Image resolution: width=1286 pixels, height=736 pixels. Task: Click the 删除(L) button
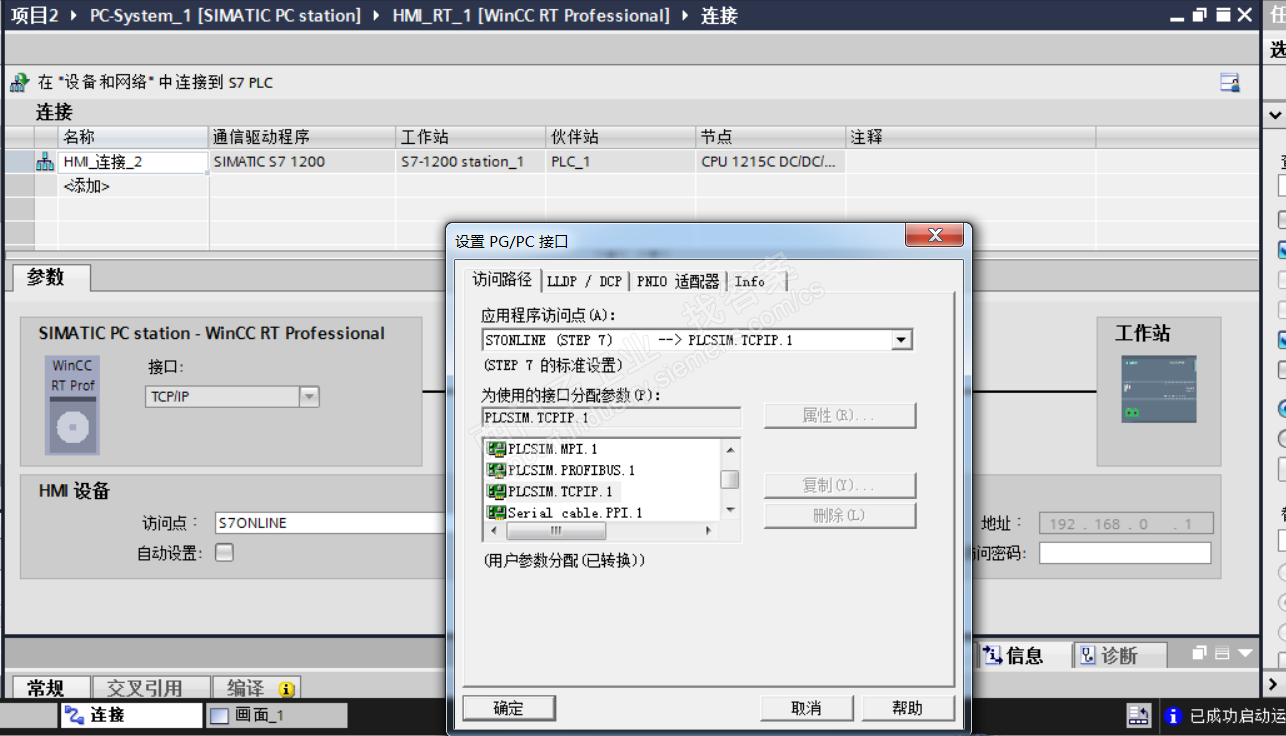coord(840,516)
